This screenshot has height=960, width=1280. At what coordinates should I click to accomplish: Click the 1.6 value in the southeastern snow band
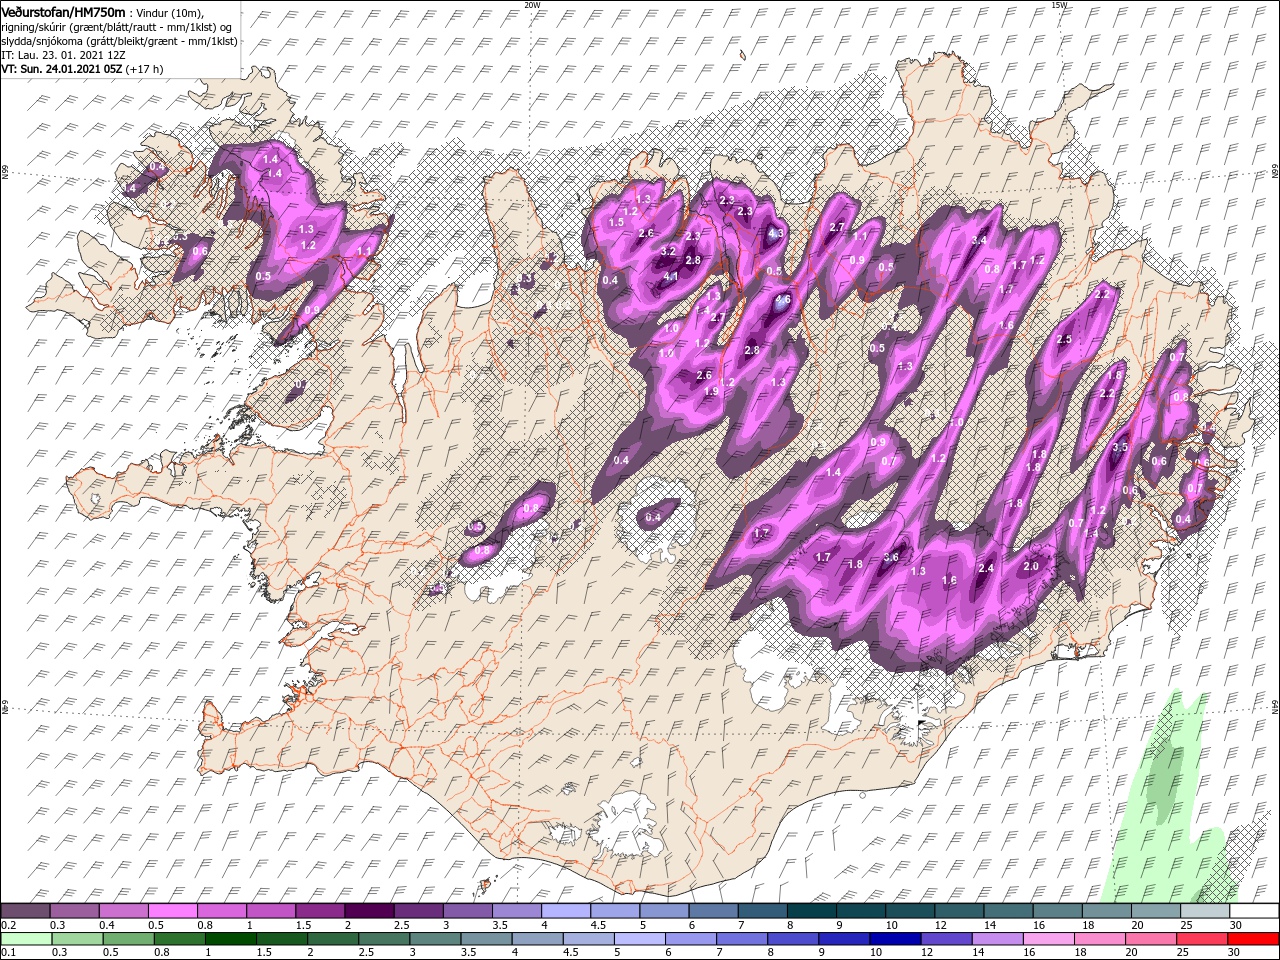point(949,581)
